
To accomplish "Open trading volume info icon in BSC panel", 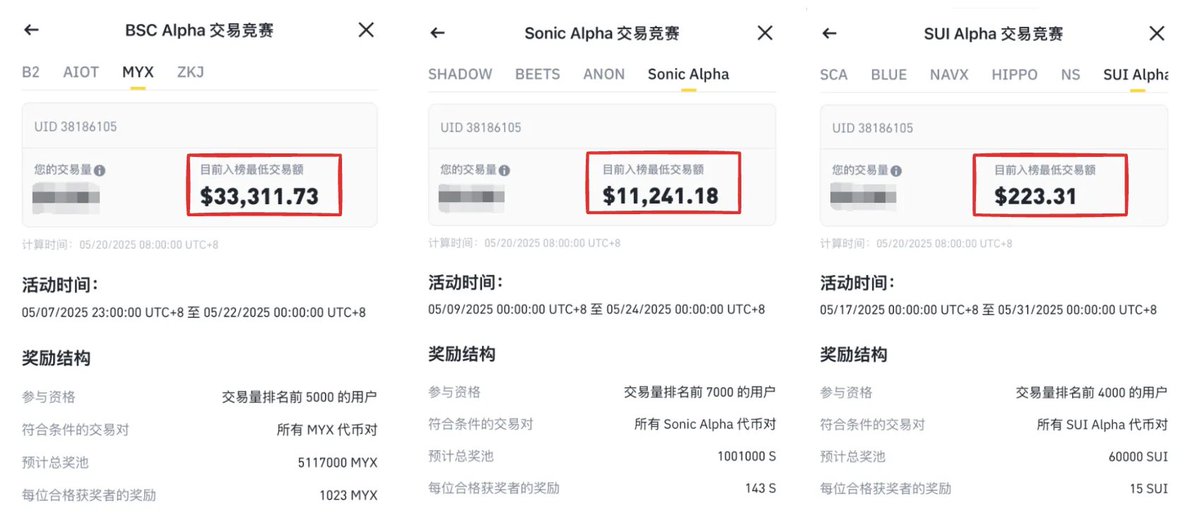I will tap(100, 171).
